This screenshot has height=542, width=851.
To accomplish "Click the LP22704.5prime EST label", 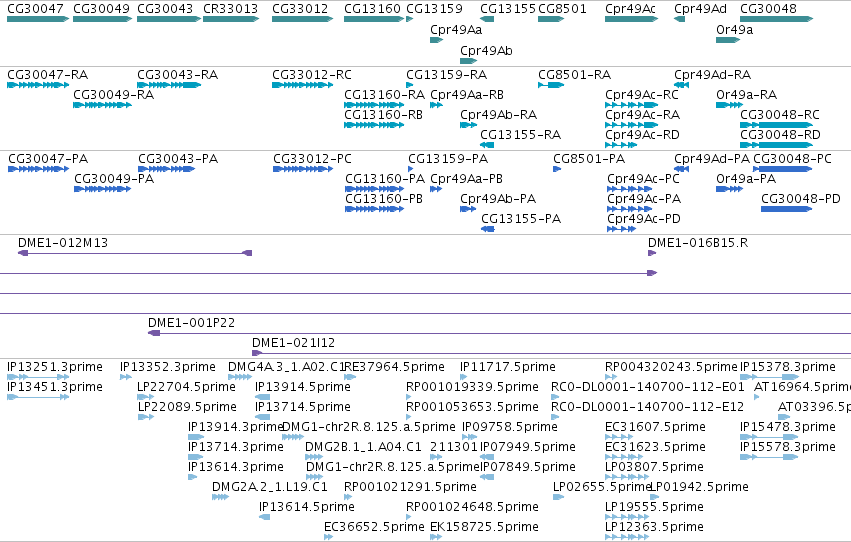I will [186, 387].
